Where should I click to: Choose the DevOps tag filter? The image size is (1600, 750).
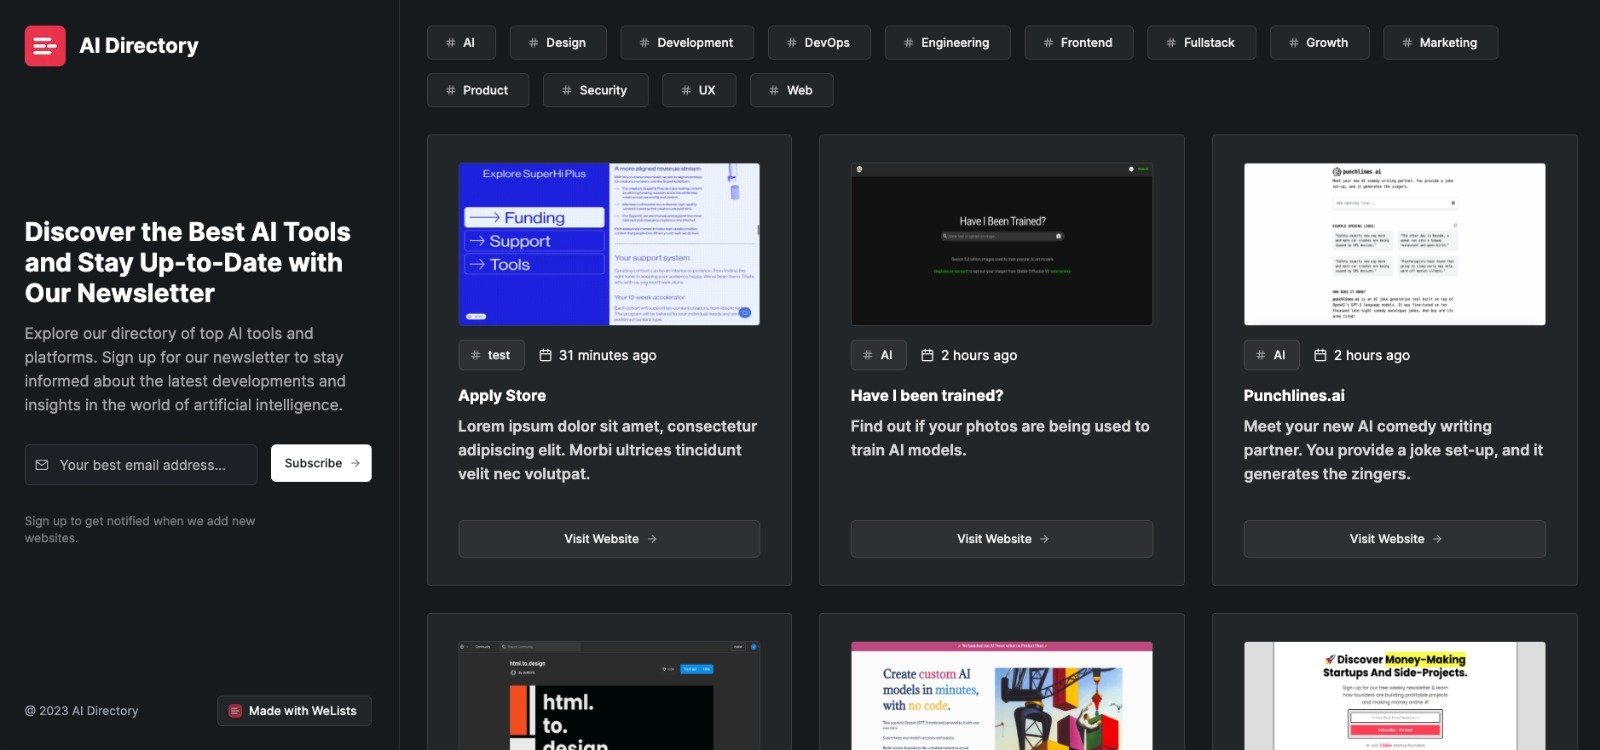point(819,43)
